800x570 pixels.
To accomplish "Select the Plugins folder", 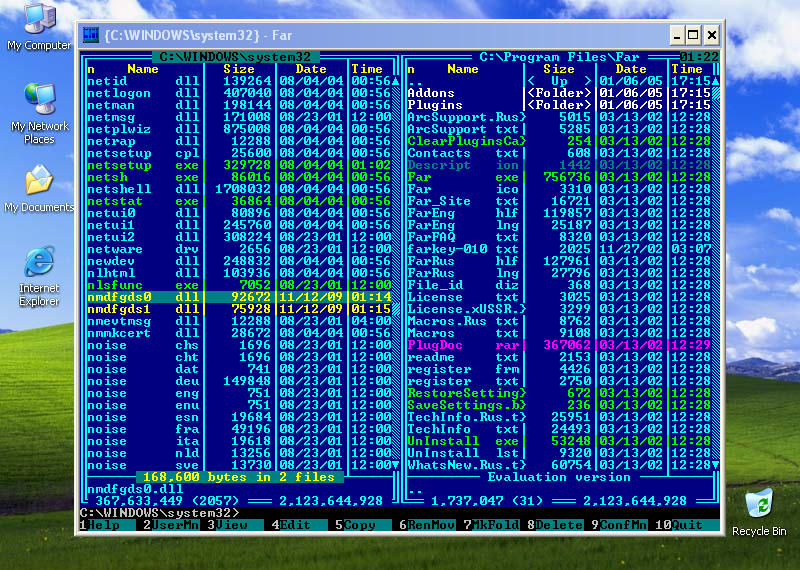I will pyautogui.click(x=559, y=105).
